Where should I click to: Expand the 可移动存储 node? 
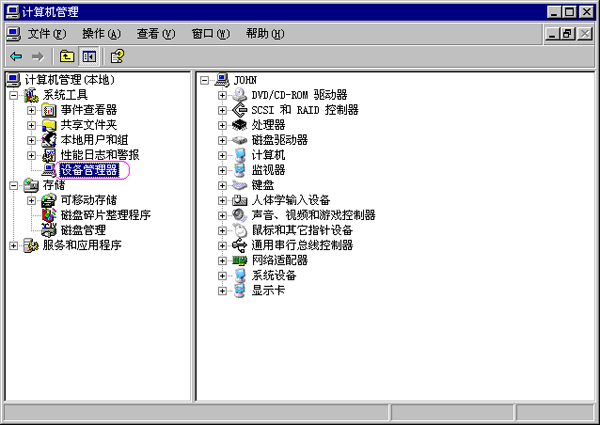pyautogui.click(x=31, y=200)
